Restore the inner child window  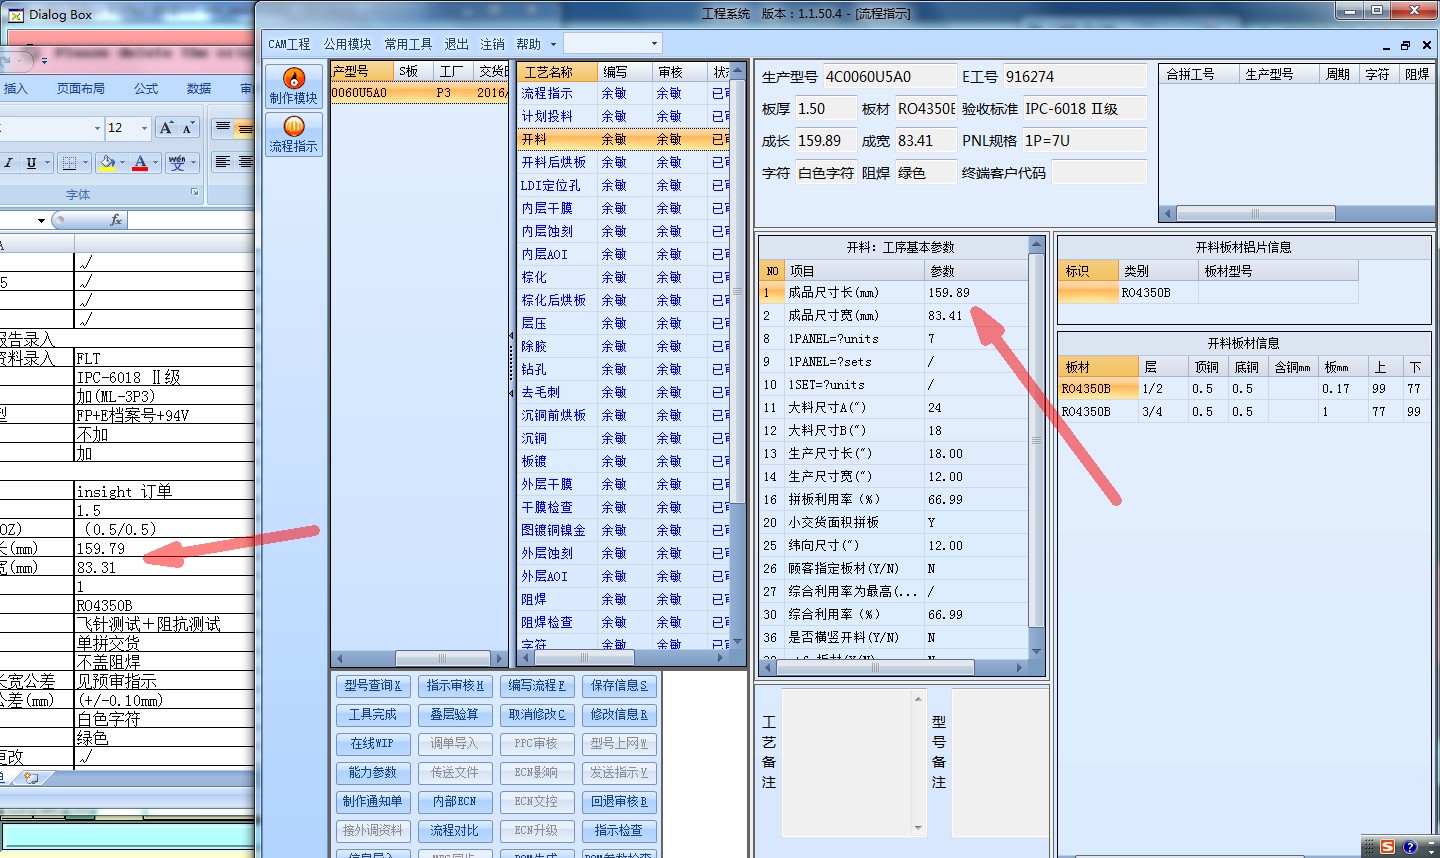click(1405, 45)
